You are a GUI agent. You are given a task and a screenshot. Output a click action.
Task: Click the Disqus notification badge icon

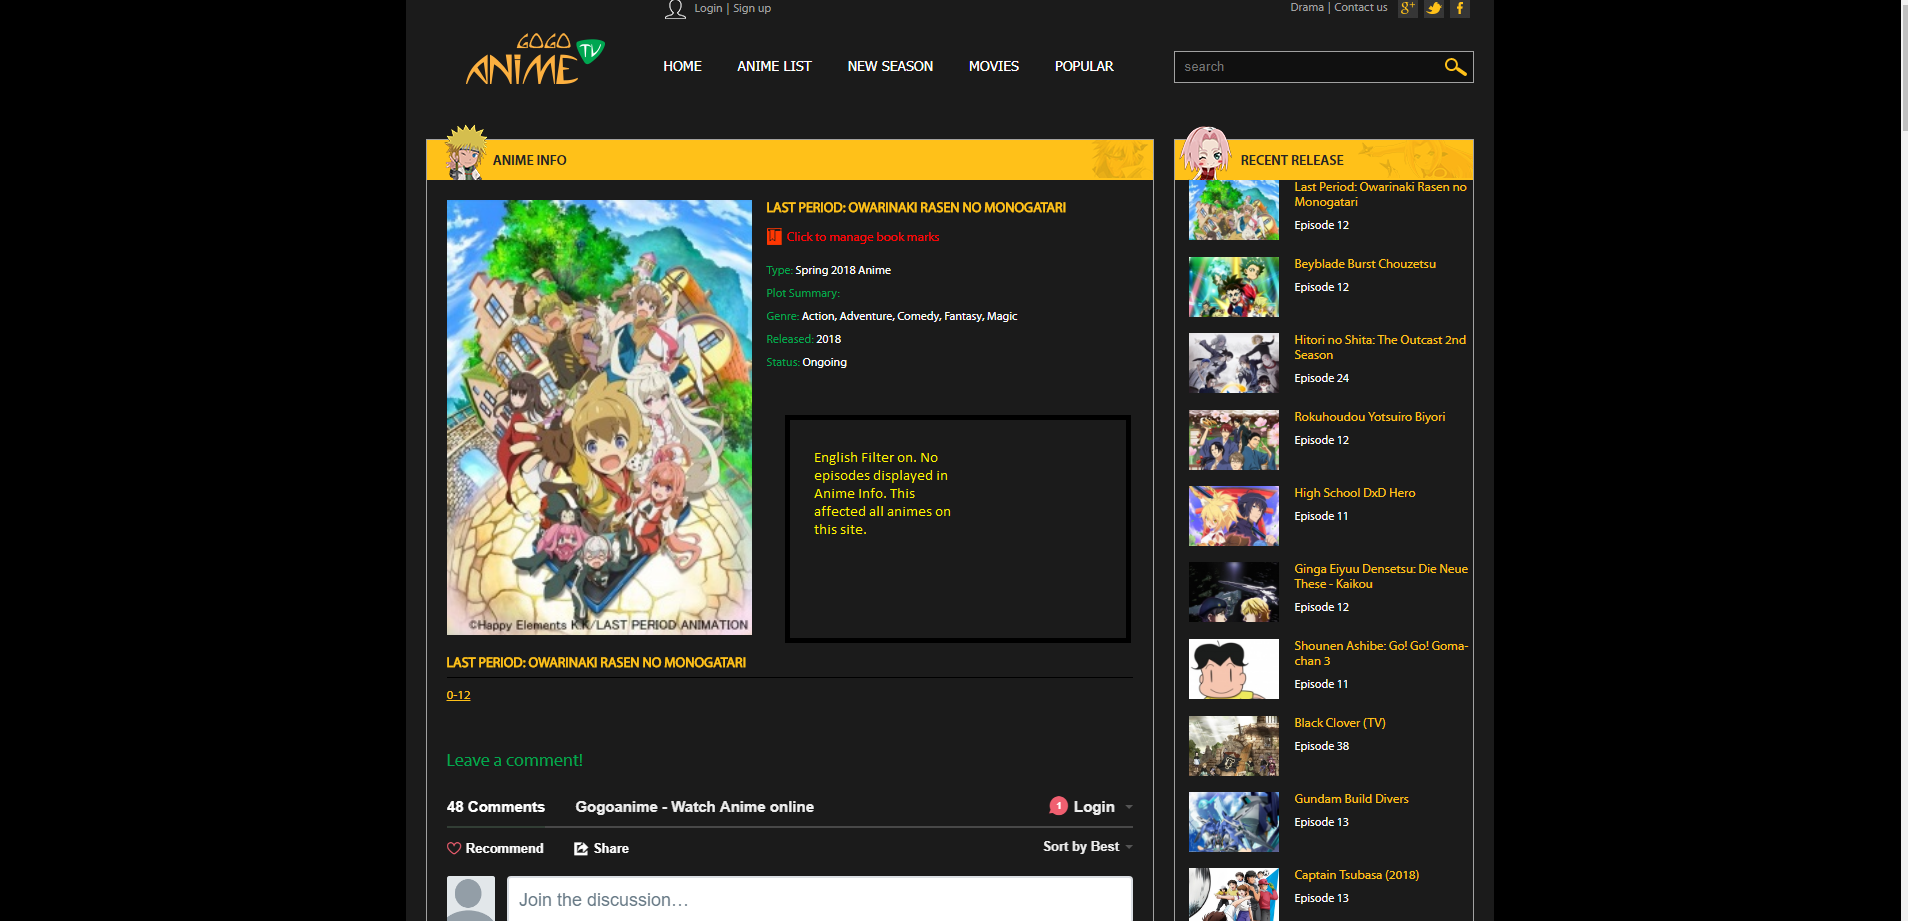(1058, 806)
